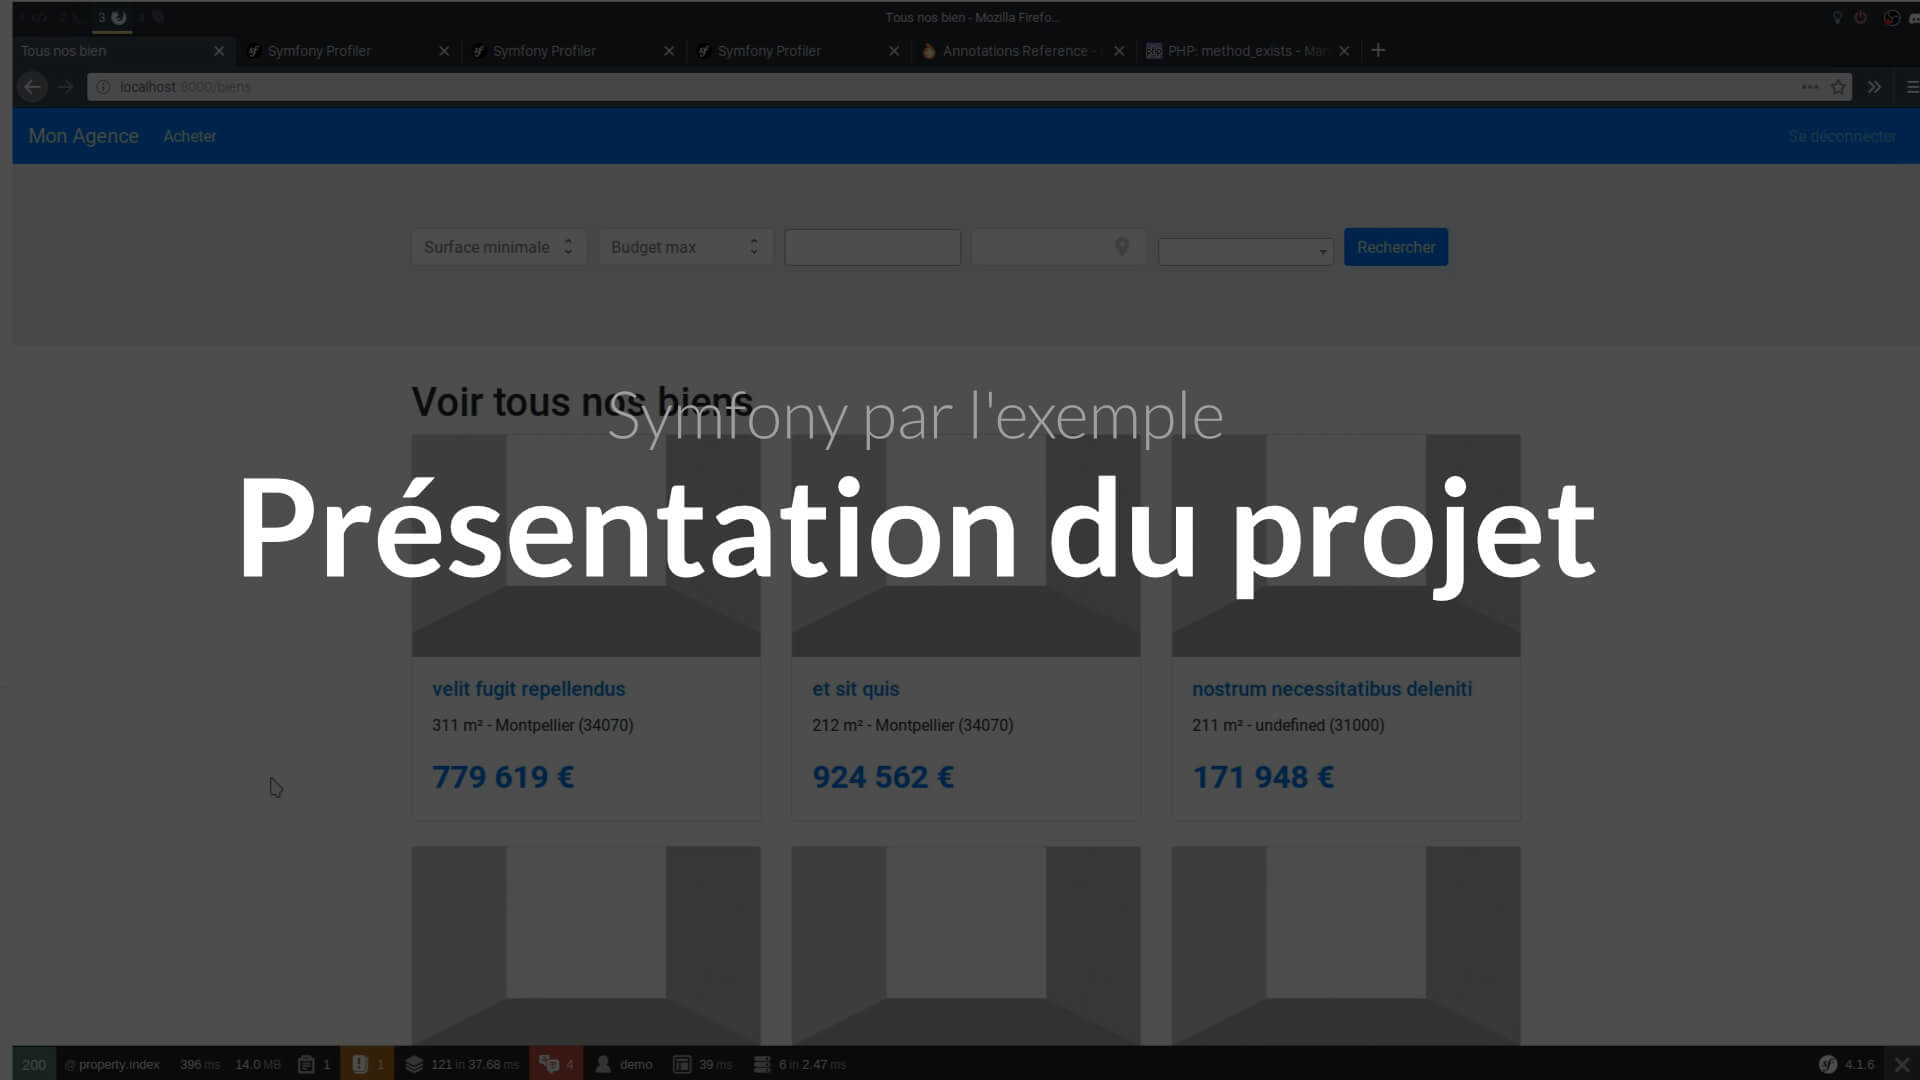Open the exception warning in the debug toolbar
Viewport: 1920px width, 1080px height.
(x=367, y=1064)
